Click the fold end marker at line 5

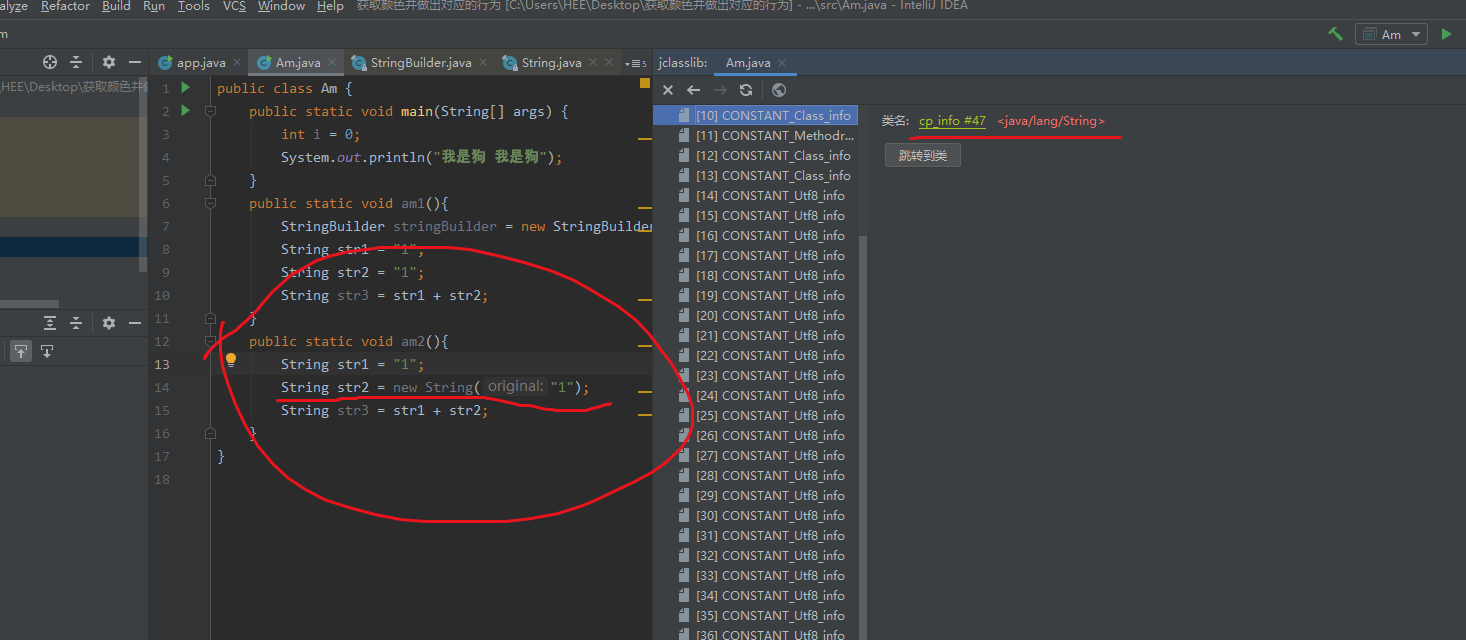click(x=210, y=180)
